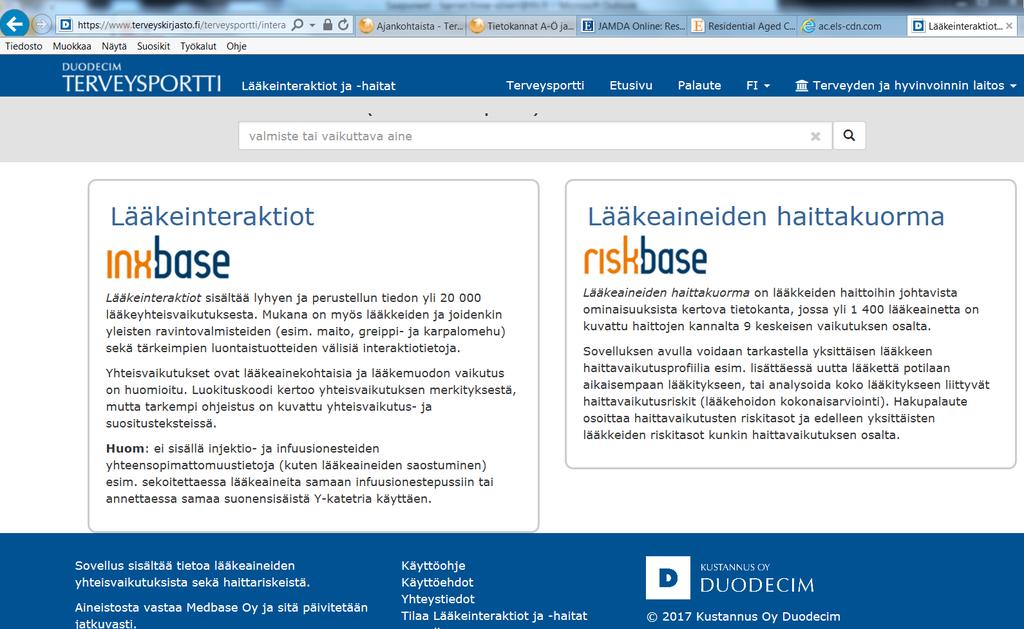
Task: Open the Käyttöohje footer link
Action: [x=433, y=566]
